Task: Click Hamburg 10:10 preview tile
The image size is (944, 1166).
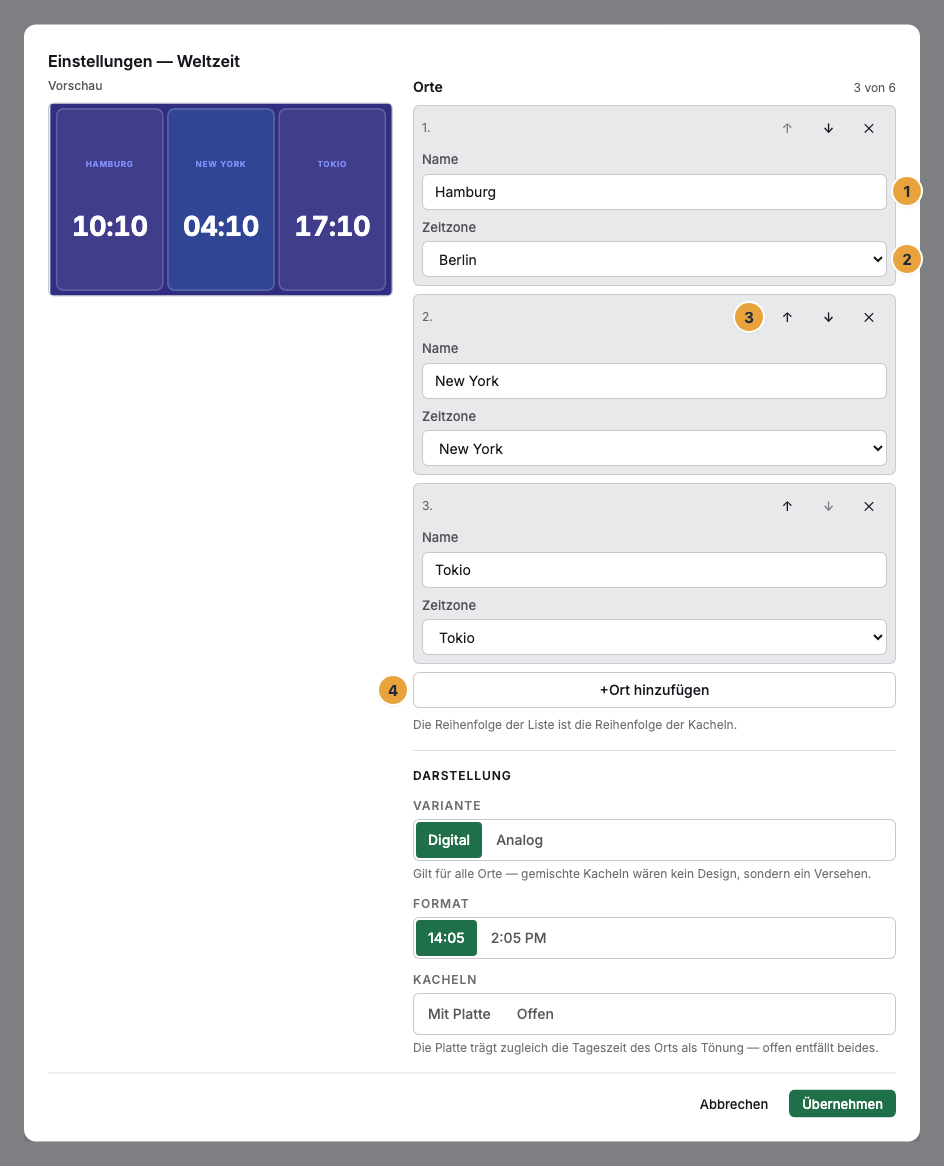Action: [x=109, y=199]
